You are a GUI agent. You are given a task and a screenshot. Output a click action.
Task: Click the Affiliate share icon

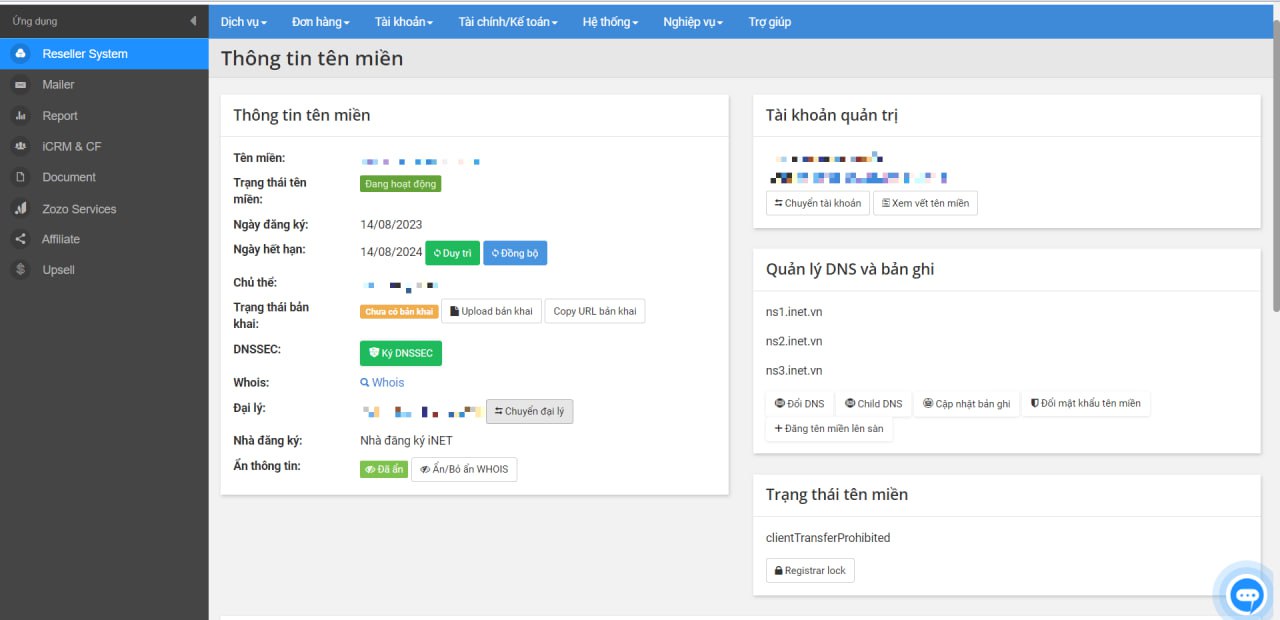tap(20, 239)
